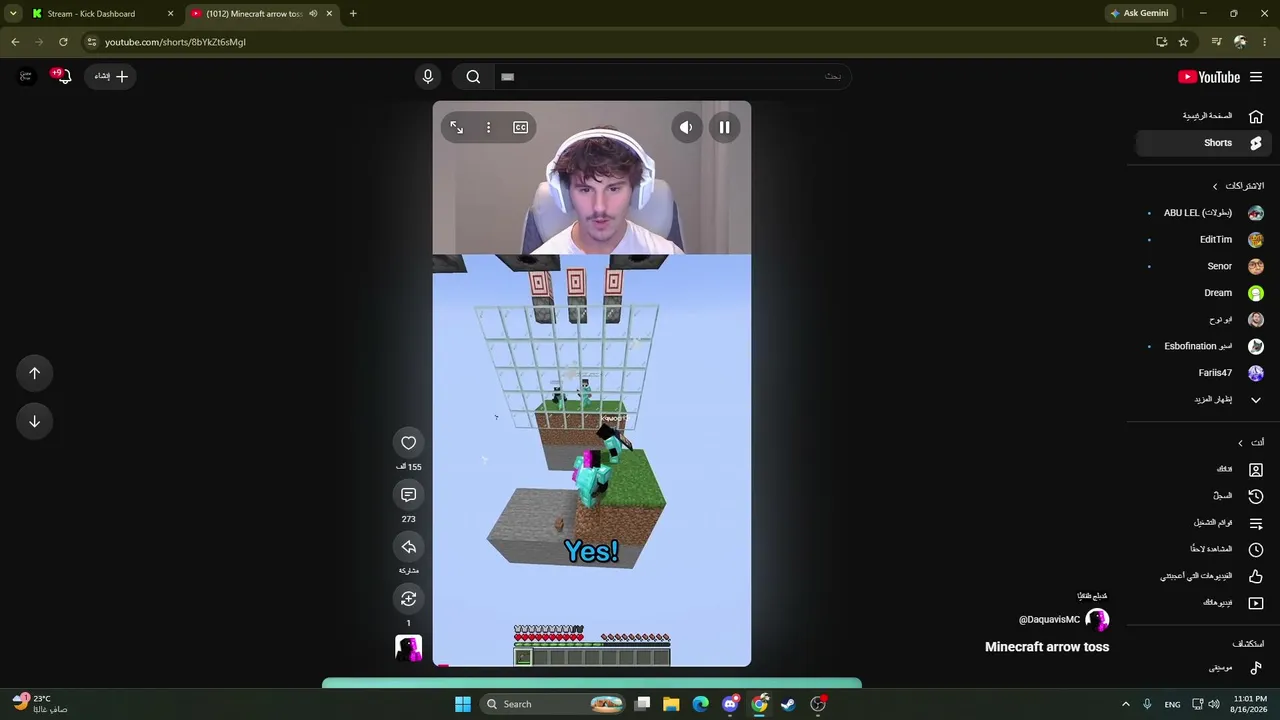This screenshot has width=1280, height=720.
Task: Open the create (+) button
Action: click(112, 76)
